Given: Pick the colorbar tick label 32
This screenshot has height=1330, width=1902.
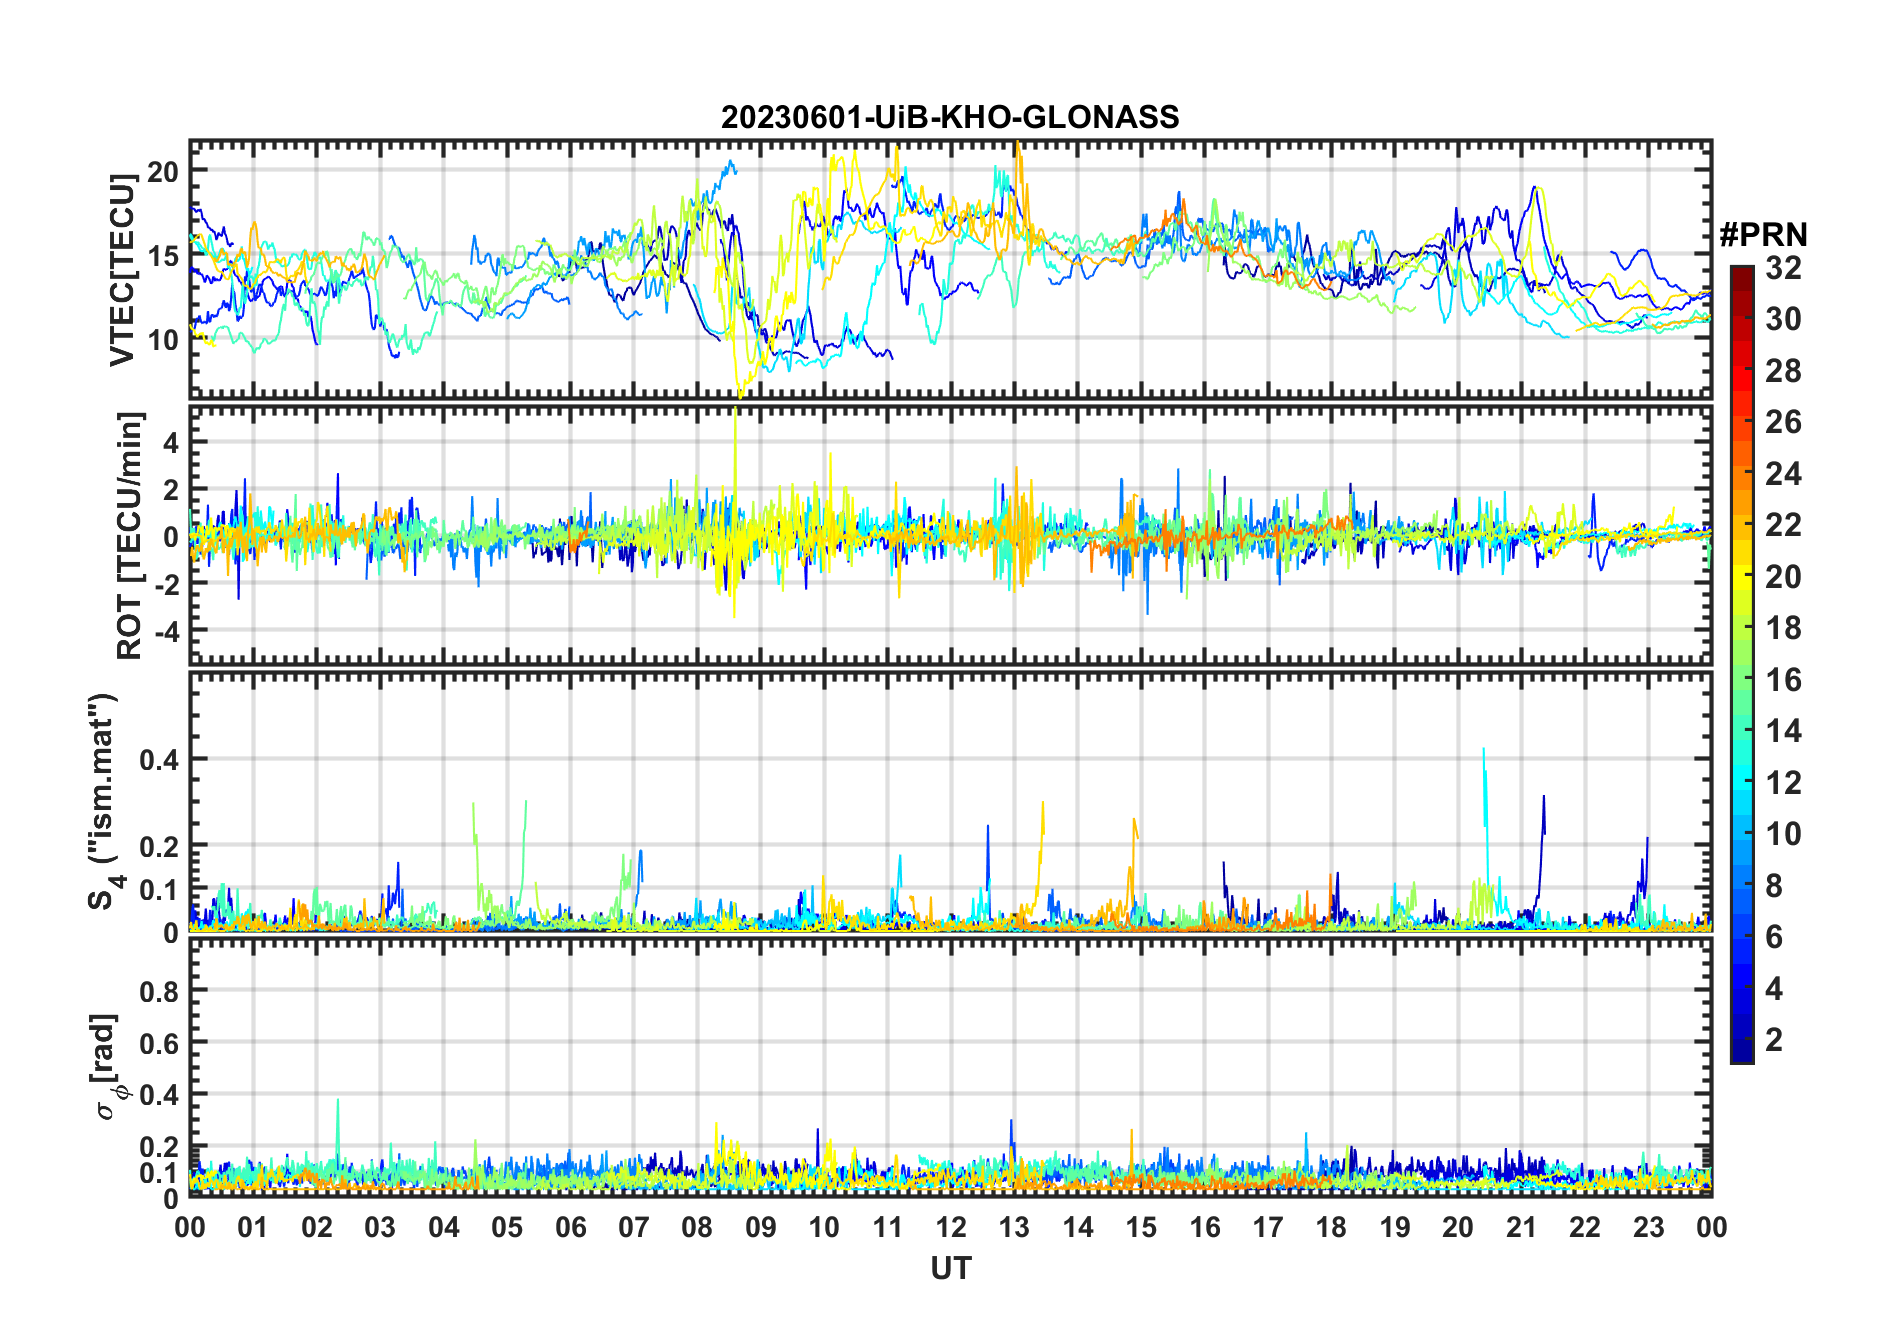Looking at the screenshot, I should click(x=1783, y=268).
